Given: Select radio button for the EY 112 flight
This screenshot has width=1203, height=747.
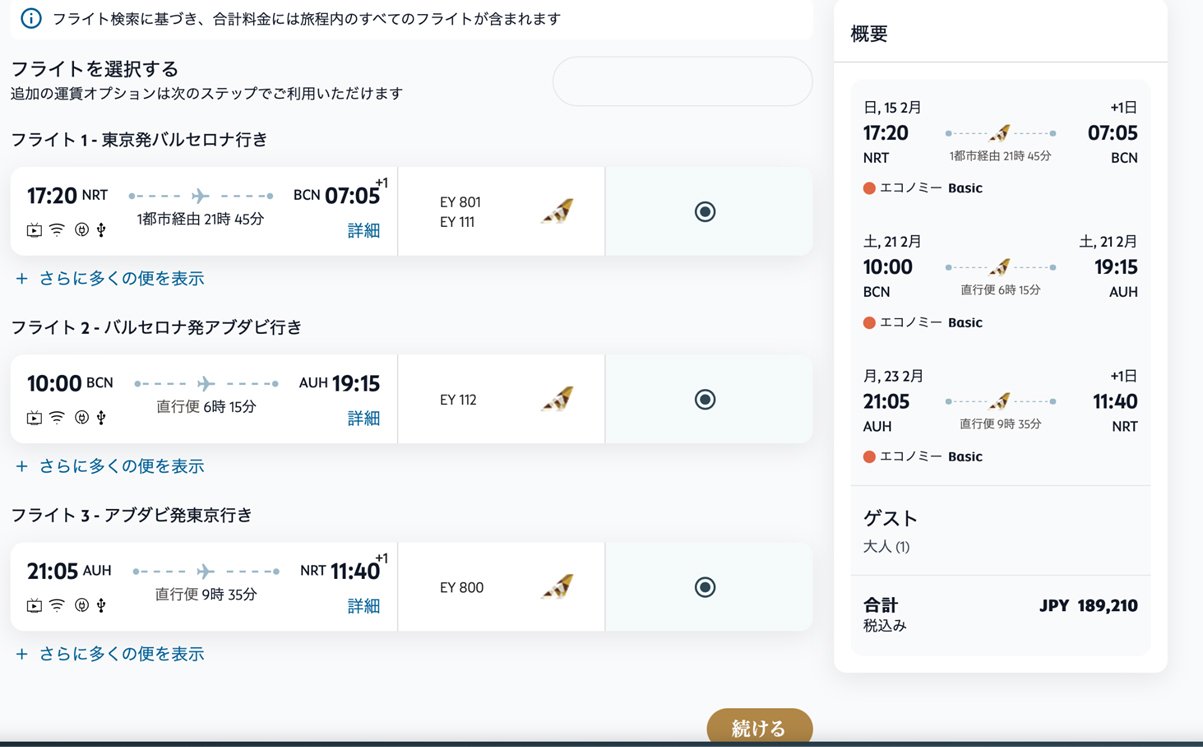Looking at the screenshot, I should click(705, 399).
